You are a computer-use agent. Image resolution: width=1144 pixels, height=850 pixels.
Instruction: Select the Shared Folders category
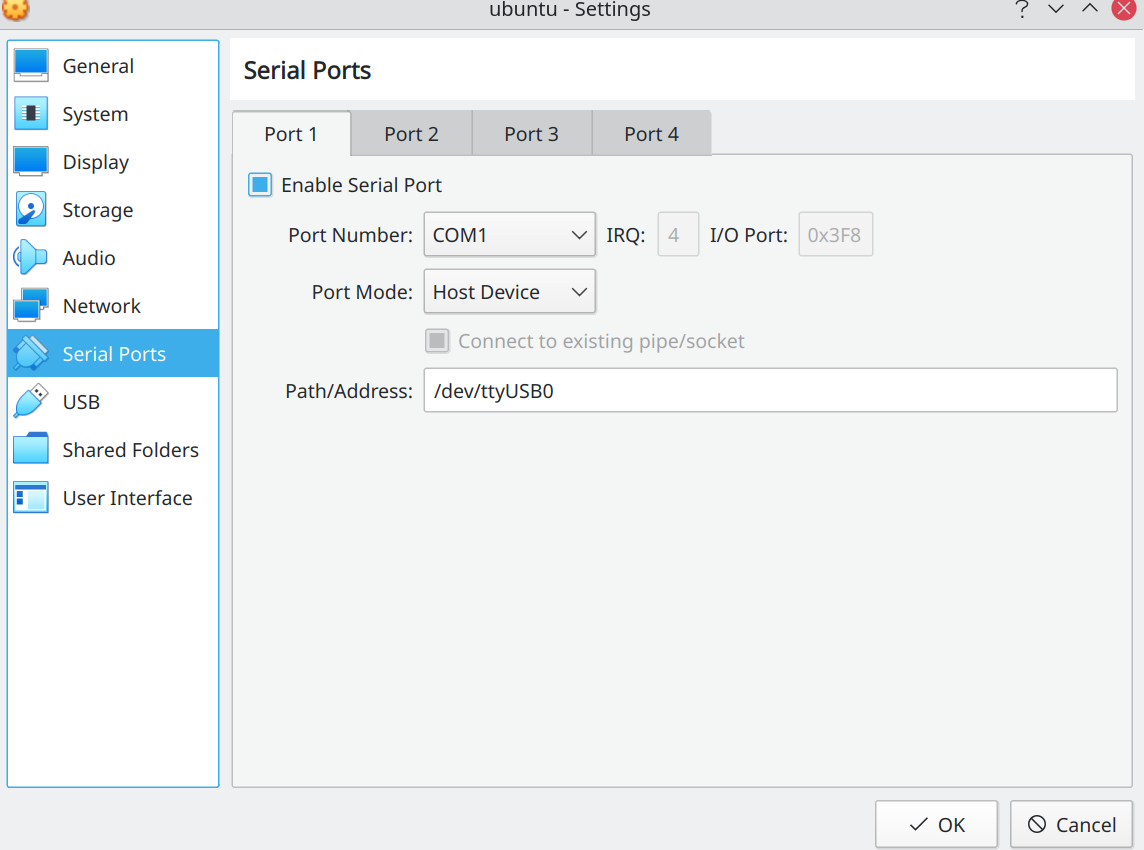coord(113,449)
